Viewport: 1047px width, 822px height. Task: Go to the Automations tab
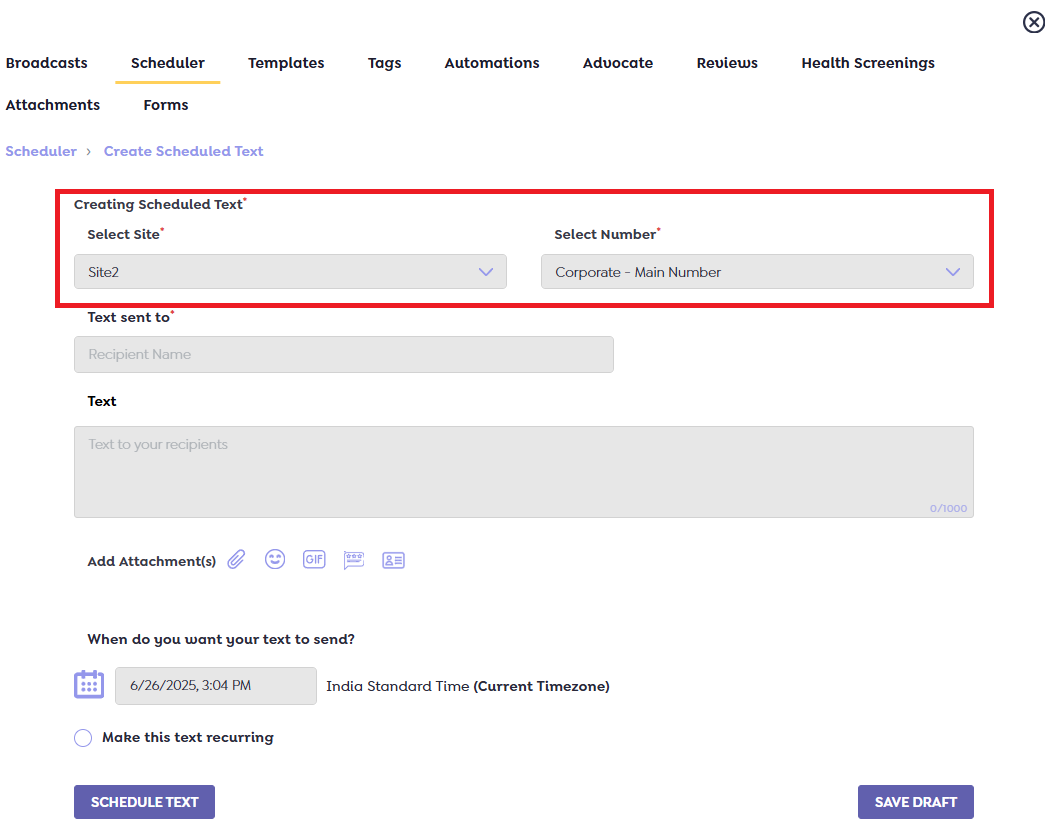click(x=492, y=63)
